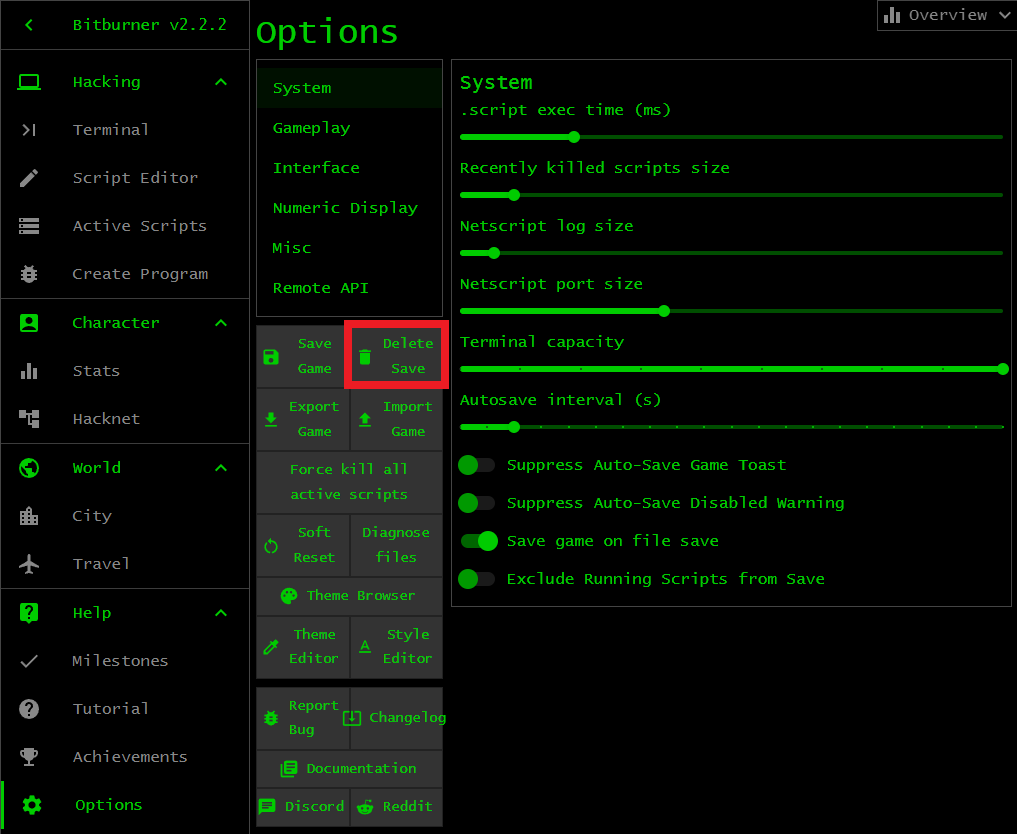Click the Theme Editor eyedropper icon
The width and height of the screenshot is (1017, 834).
point(271,647)
